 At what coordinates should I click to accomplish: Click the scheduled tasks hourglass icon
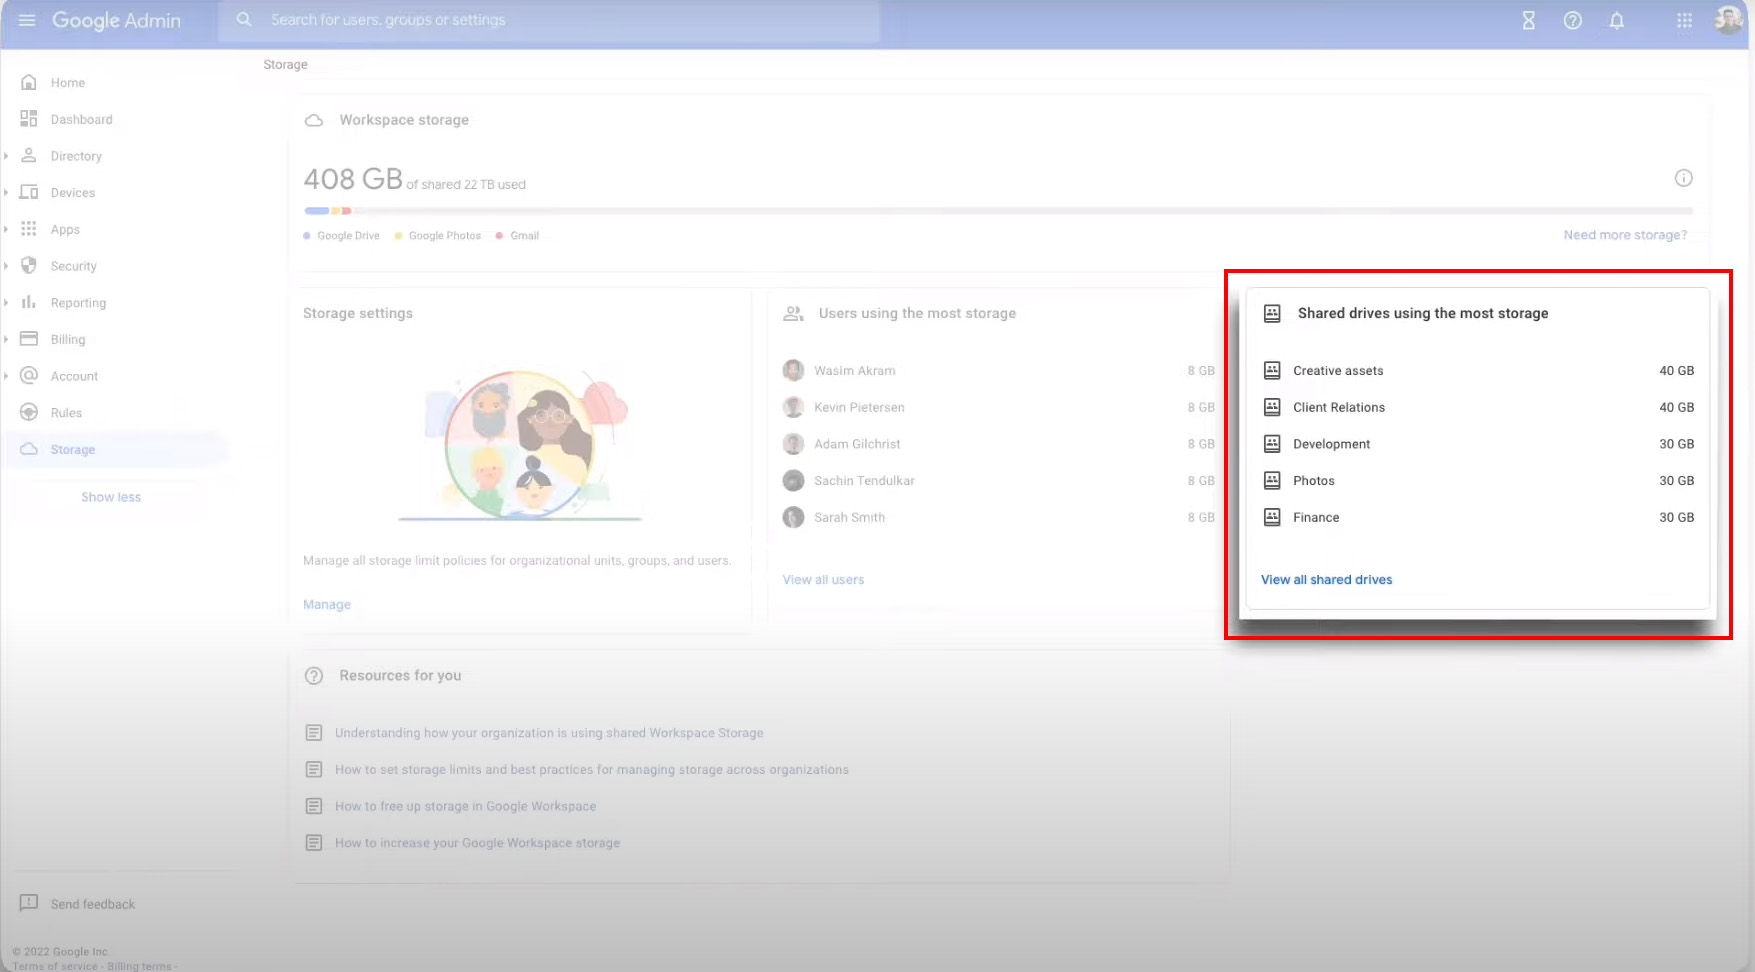tap(1529, 20)
